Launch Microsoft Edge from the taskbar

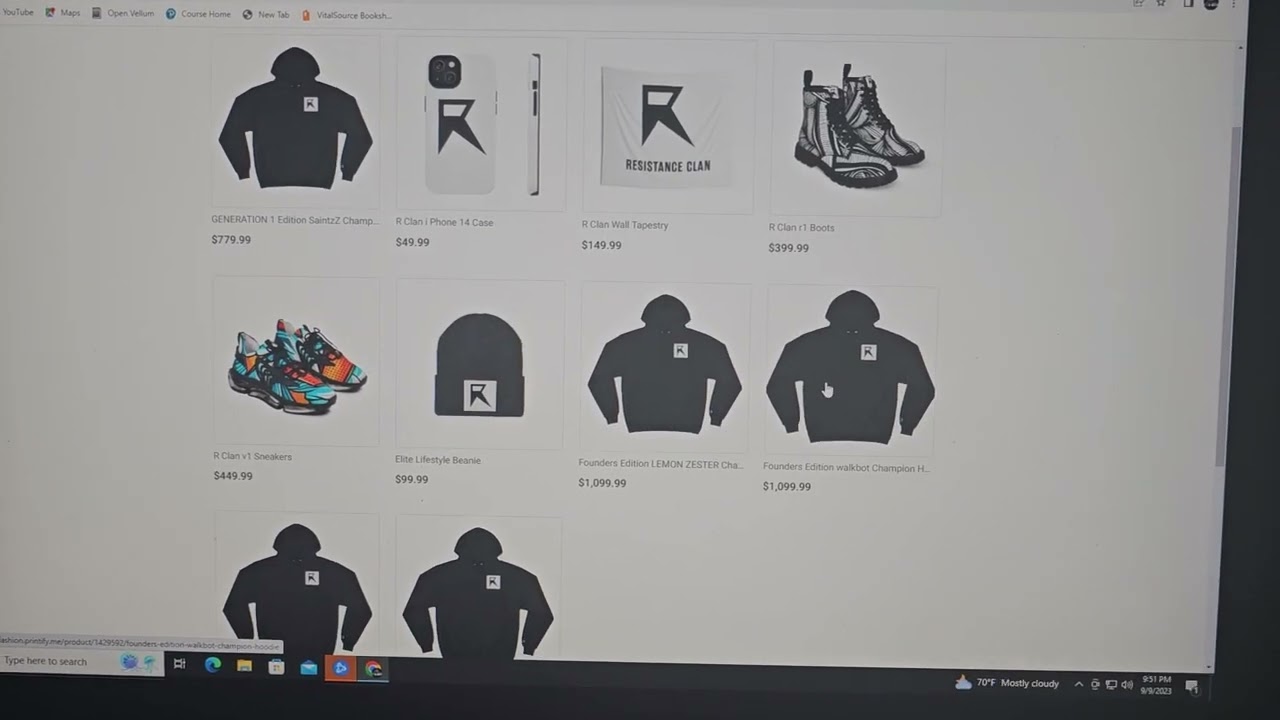coord(212,665)
